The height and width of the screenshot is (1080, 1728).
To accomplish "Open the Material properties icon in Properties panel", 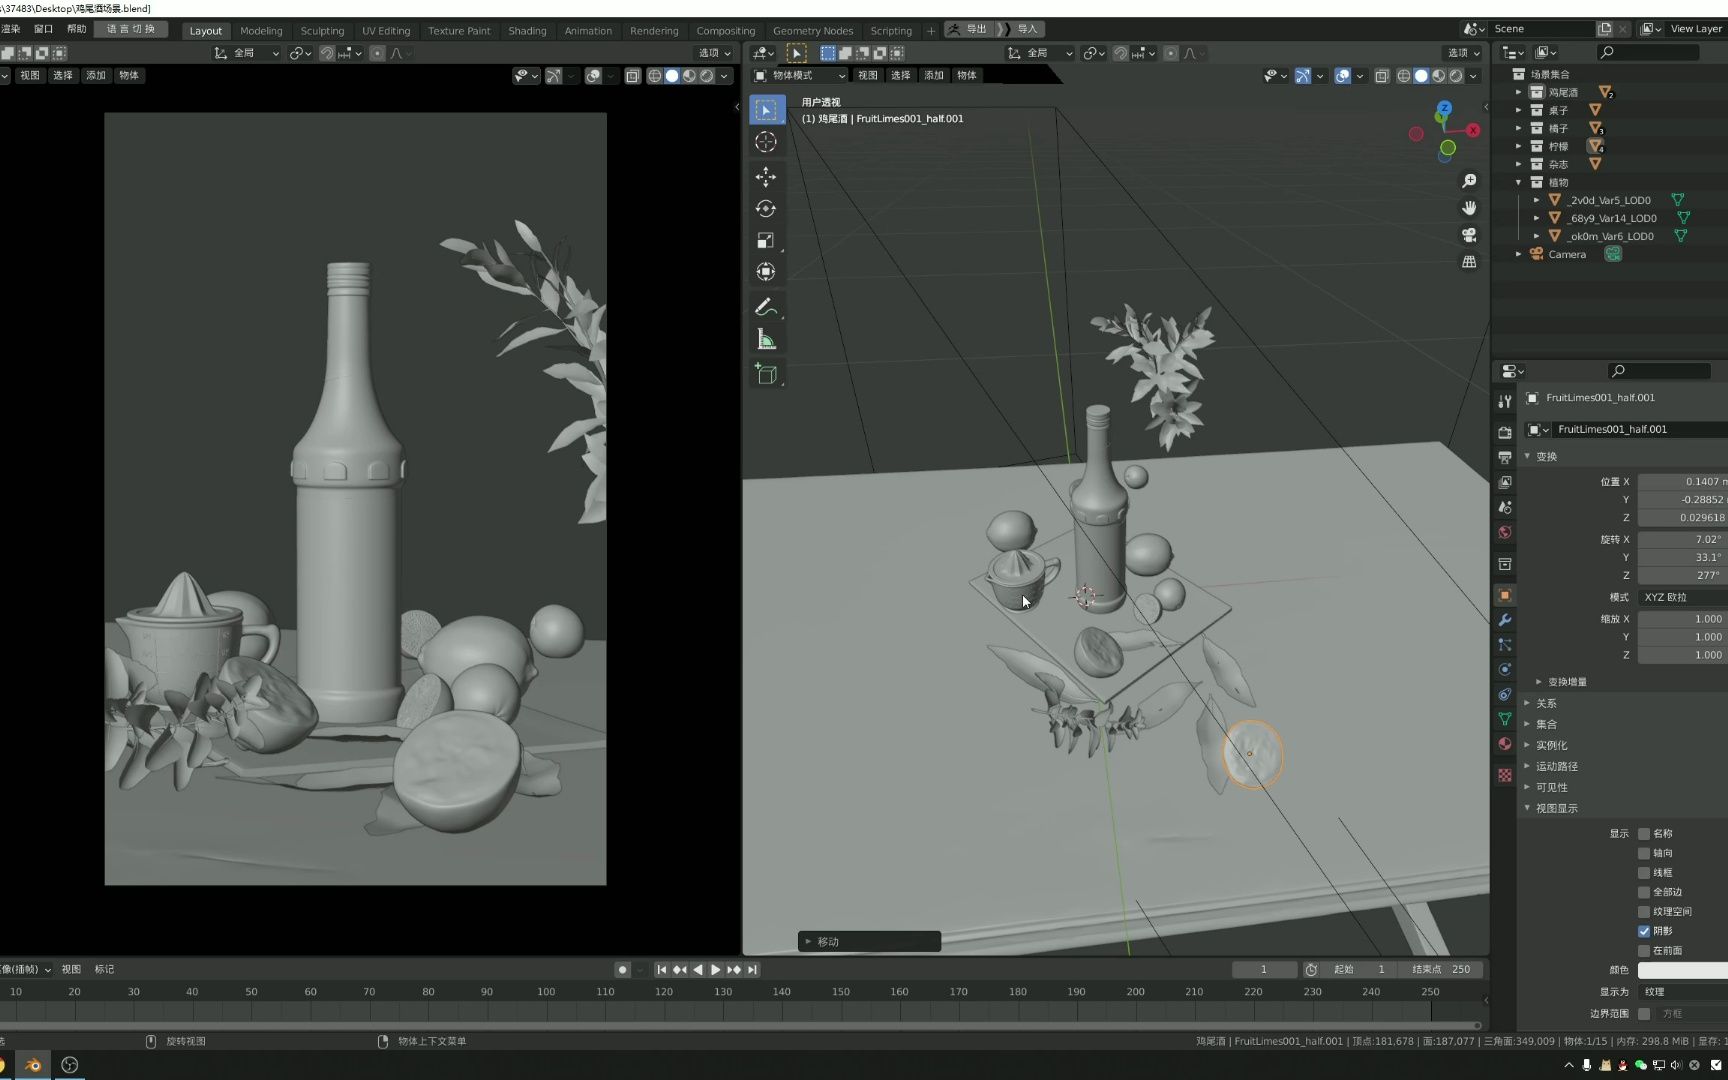I will [x=1504, y=744].
